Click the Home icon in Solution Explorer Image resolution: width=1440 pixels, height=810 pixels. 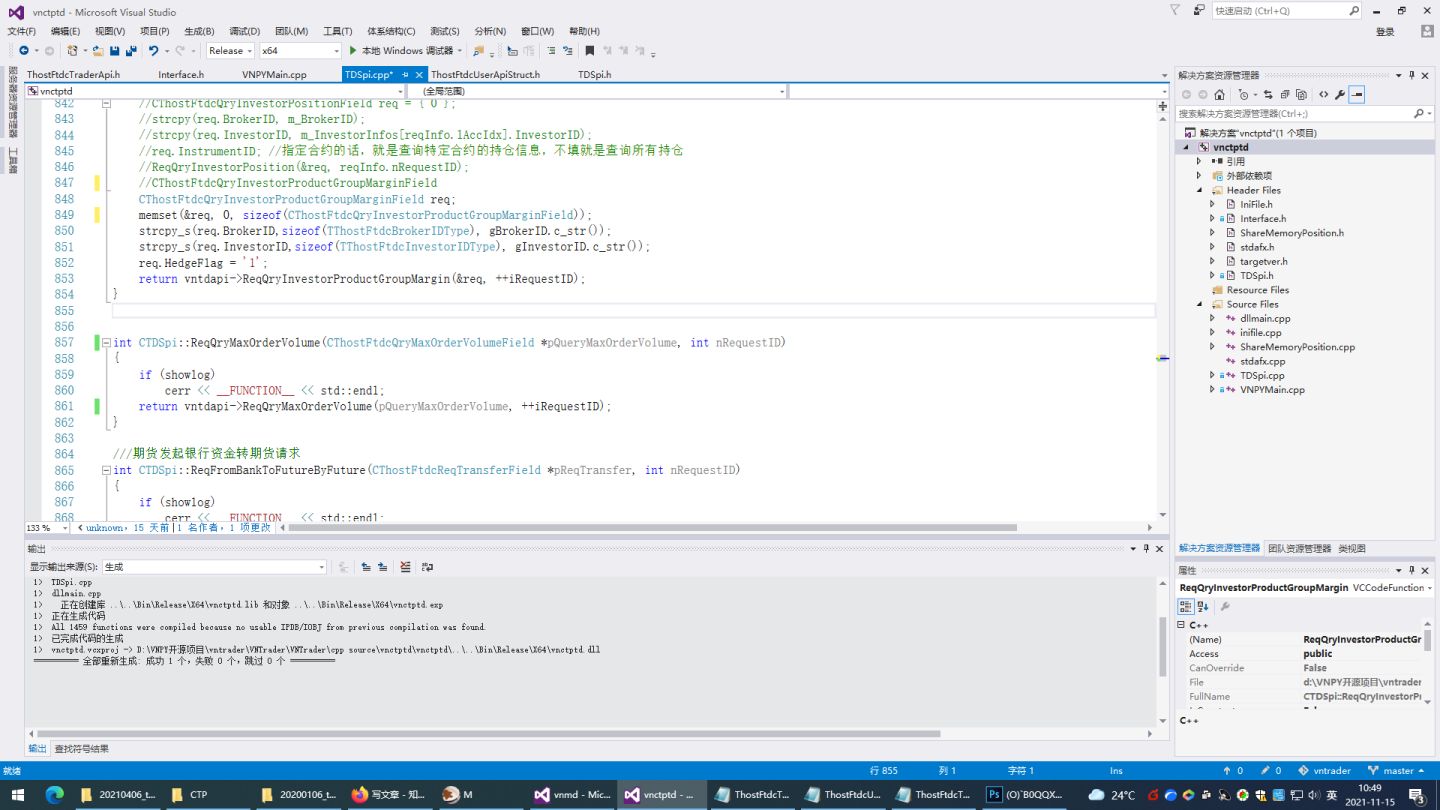(x=1219, y=95)
